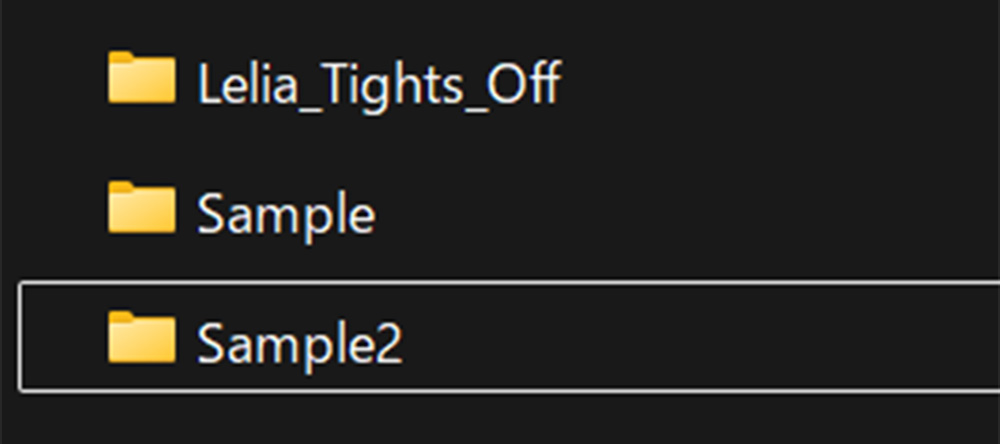
Task: Click the Sample folder icon
Action: pos(142,208)
